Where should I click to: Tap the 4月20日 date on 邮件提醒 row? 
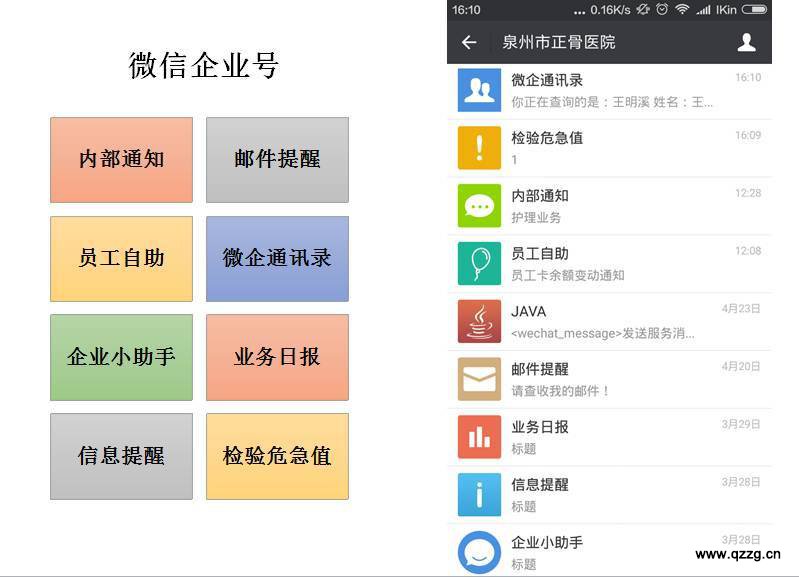pos(741,366)
